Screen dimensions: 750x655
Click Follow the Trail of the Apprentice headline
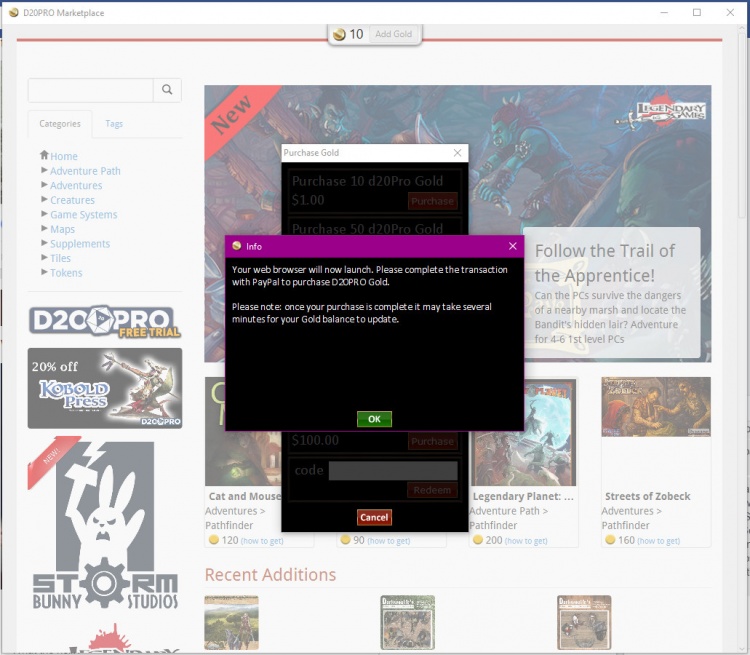pyautogui.click(x=605, y=263)
